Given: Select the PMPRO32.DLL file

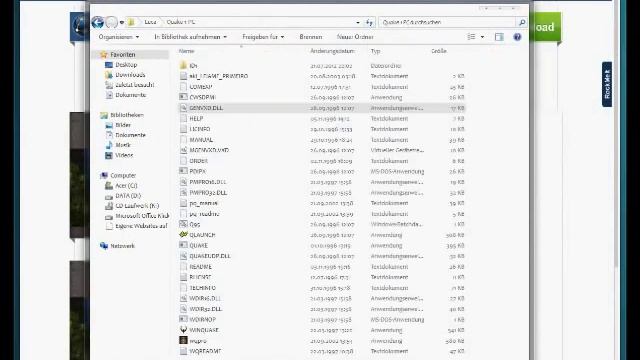Looking at the screenshot, I should (x=208, y=192).
